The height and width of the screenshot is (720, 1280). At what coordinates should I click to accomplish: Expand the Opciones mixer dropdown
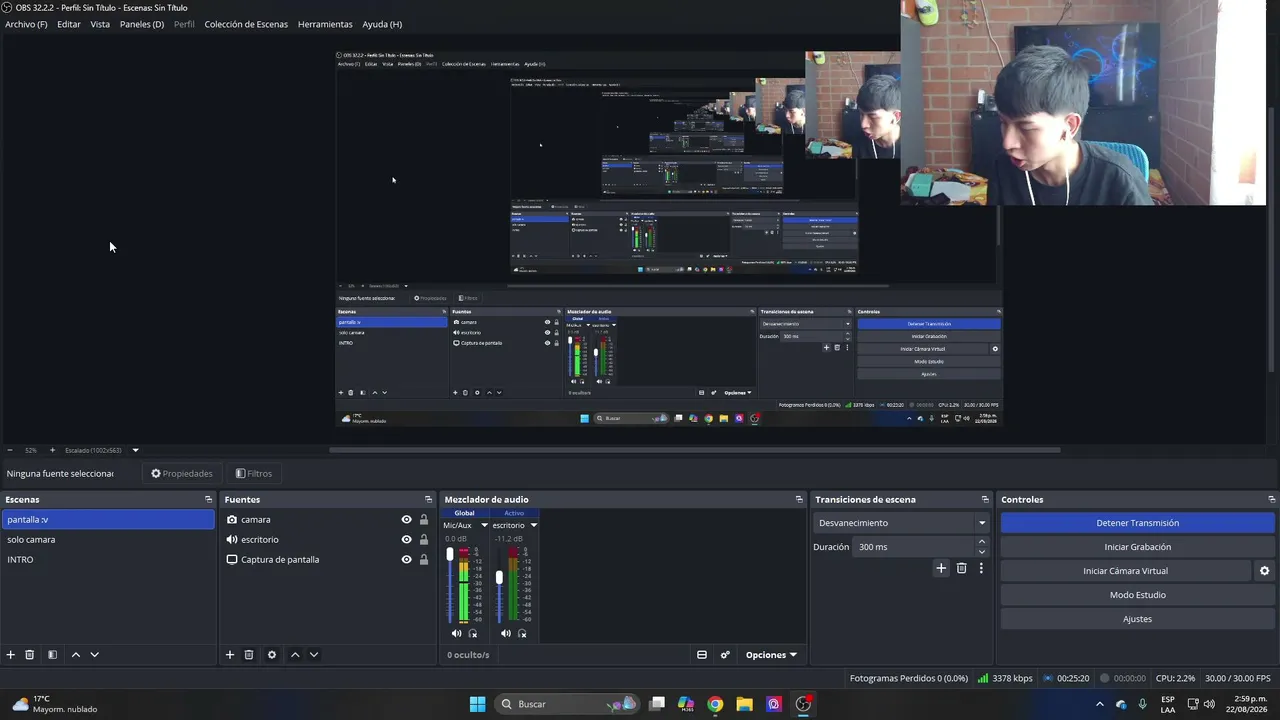pyautogui.click(x=771, y=655)
